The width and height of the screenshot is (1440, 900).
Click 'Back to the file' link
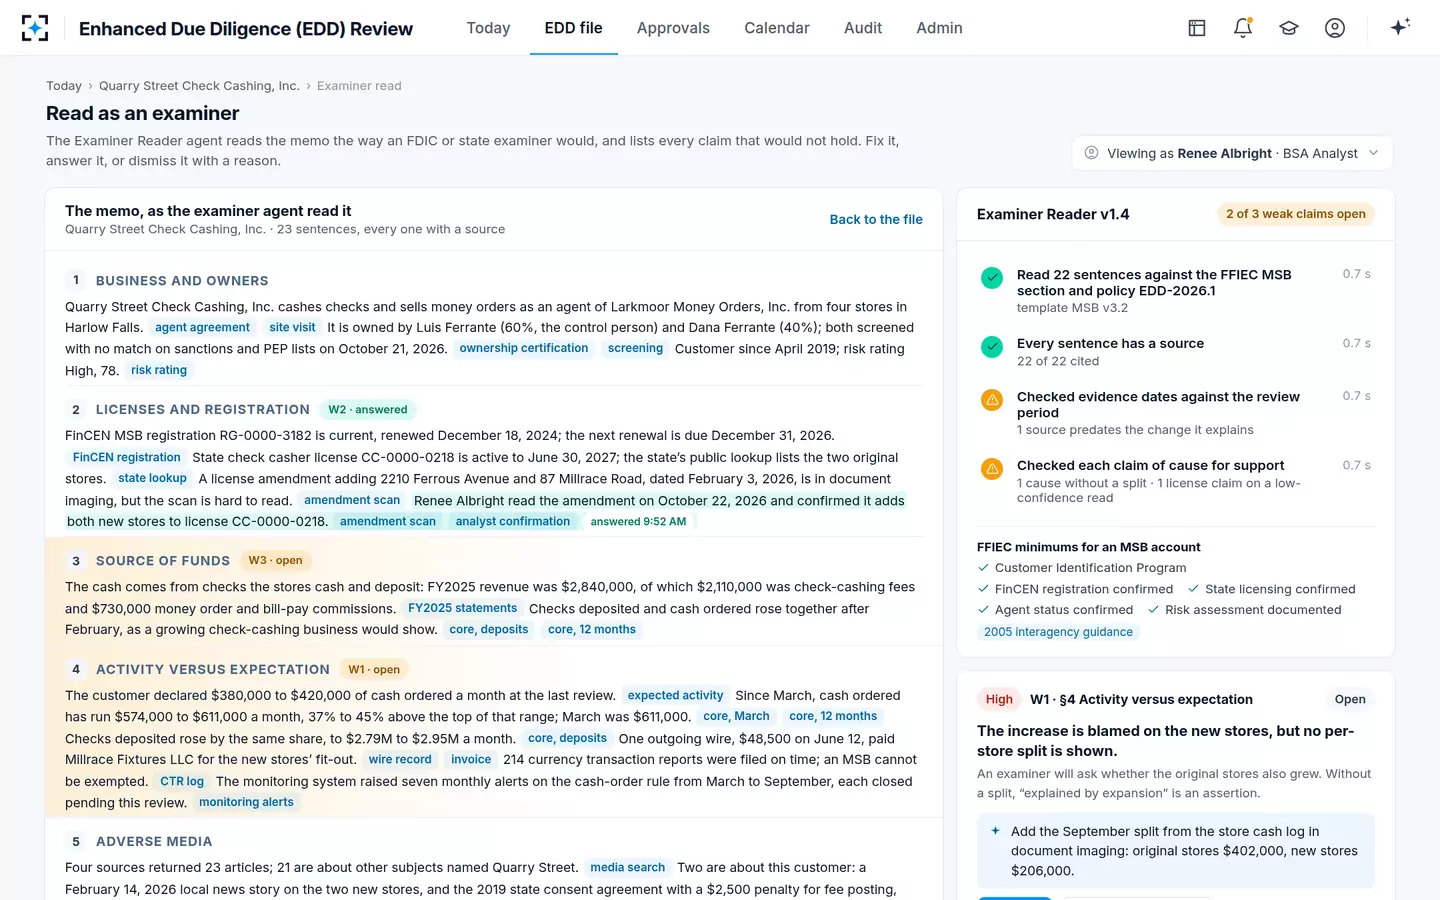coord(876,219)
